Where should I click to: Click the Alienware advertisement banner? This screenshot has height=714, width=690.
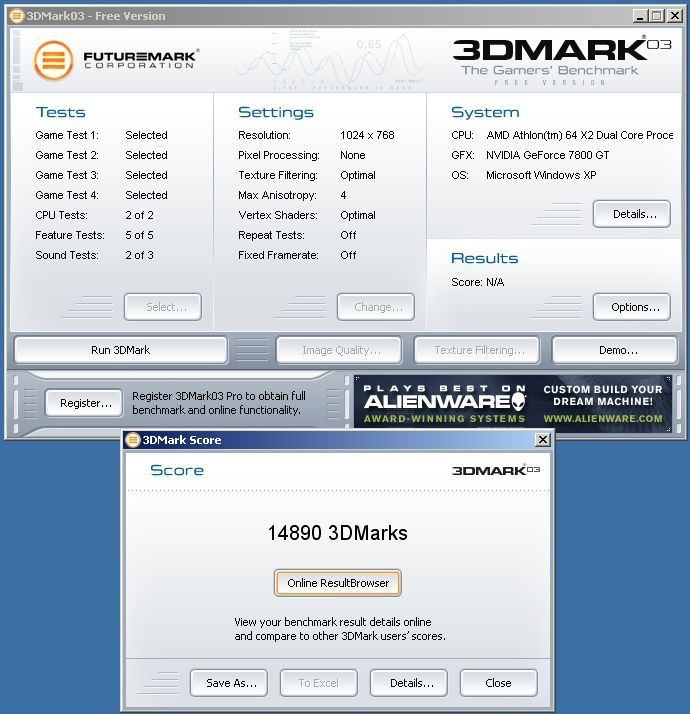pyautogui.click(x=513, y=402)
